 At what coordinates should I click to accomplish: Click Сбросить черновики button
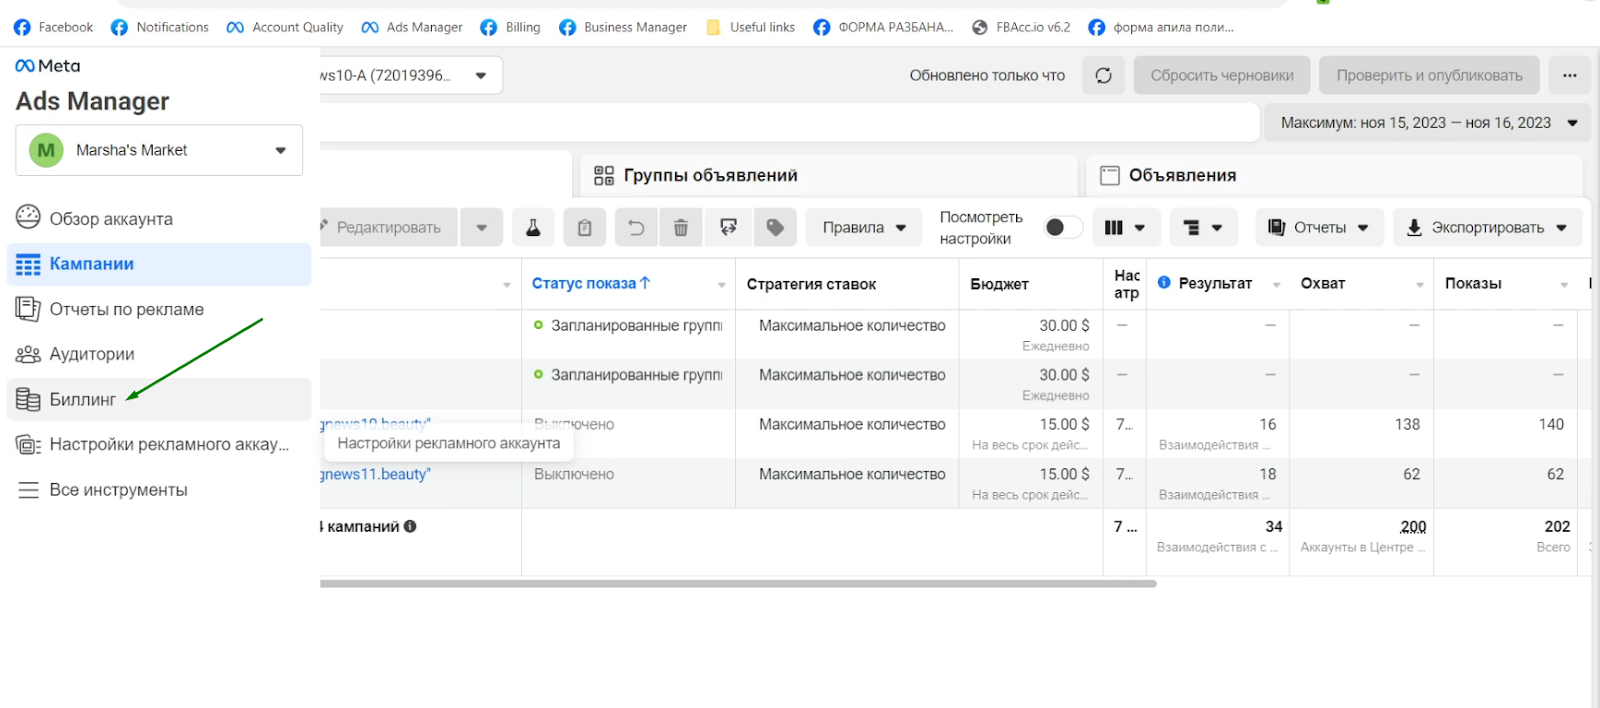click(1222, 75)
